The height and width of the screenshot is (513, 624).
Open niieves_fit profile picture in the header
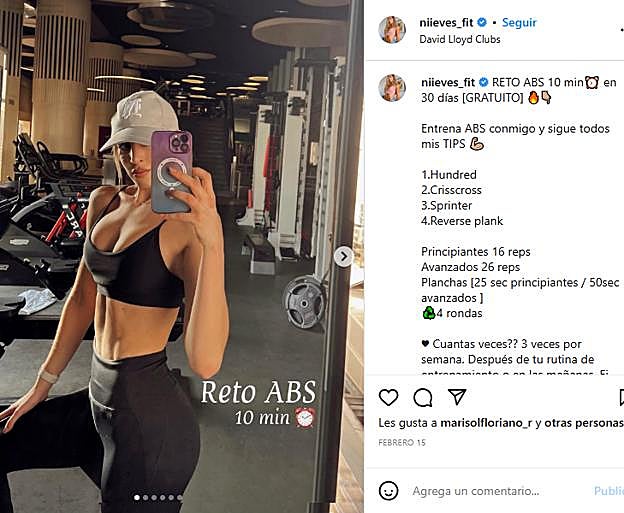click(x=392, y=29)
